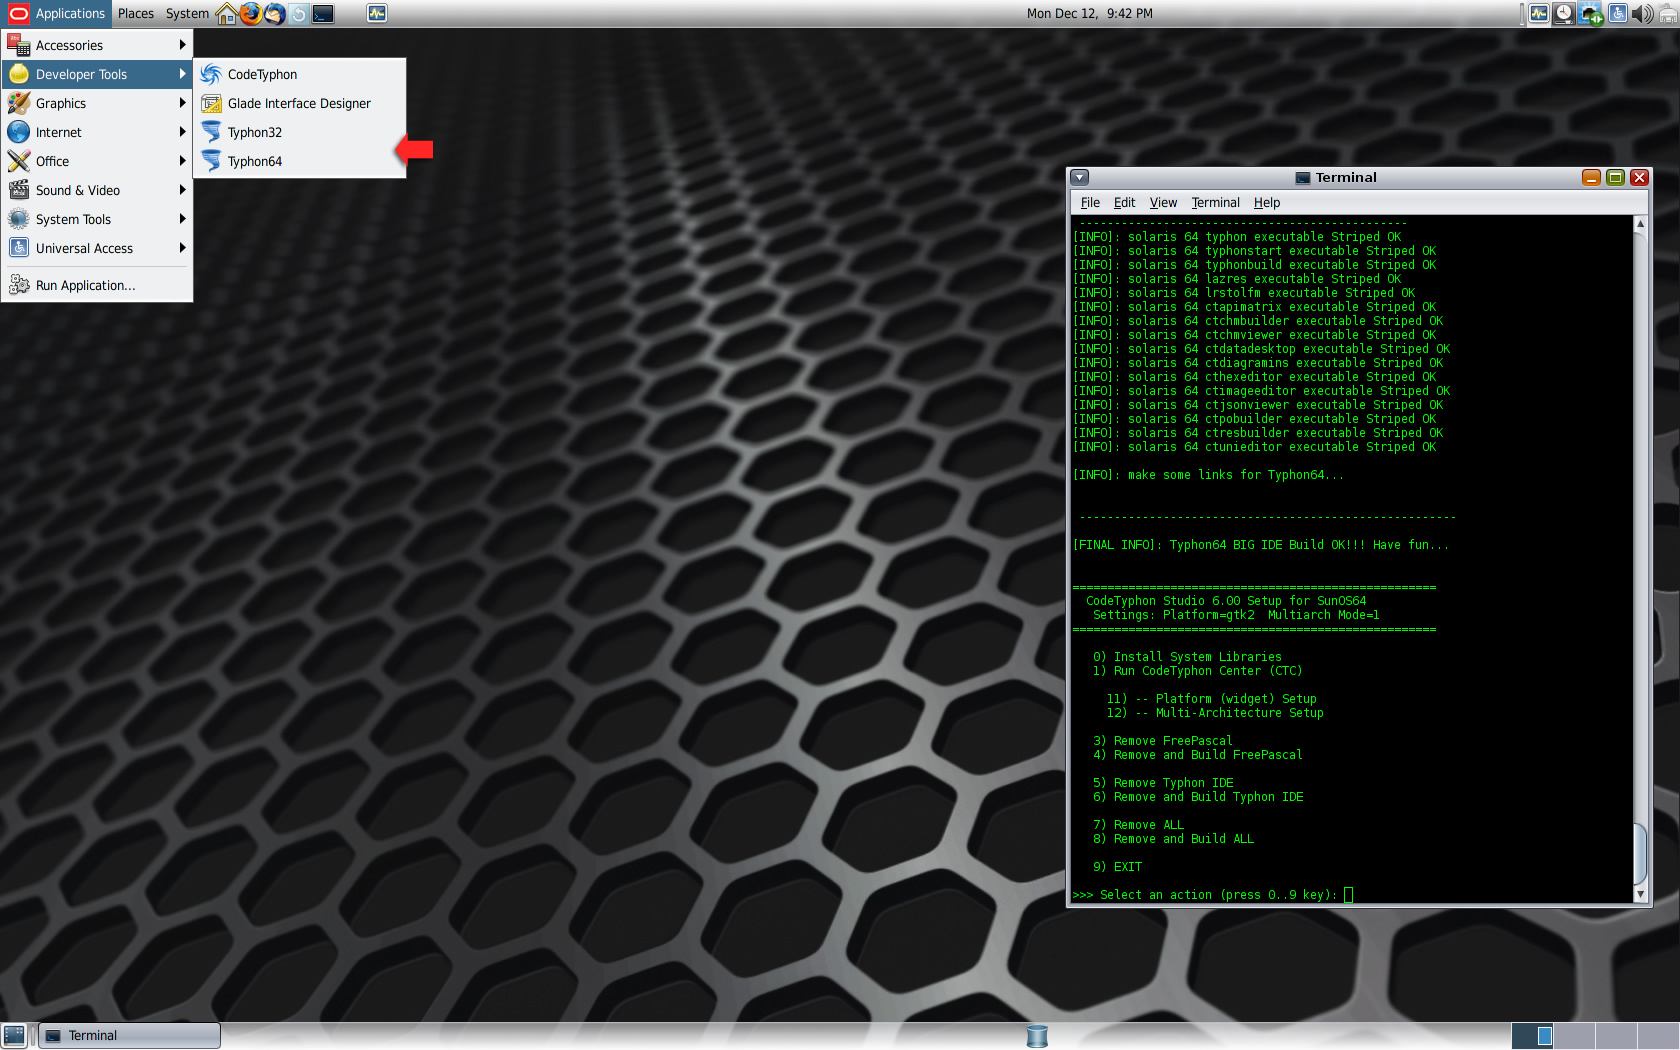Click the Terminal vertical scrollbar thumb
The width and height of the screenshot is (1680, 1050).
pos(1640,853)
